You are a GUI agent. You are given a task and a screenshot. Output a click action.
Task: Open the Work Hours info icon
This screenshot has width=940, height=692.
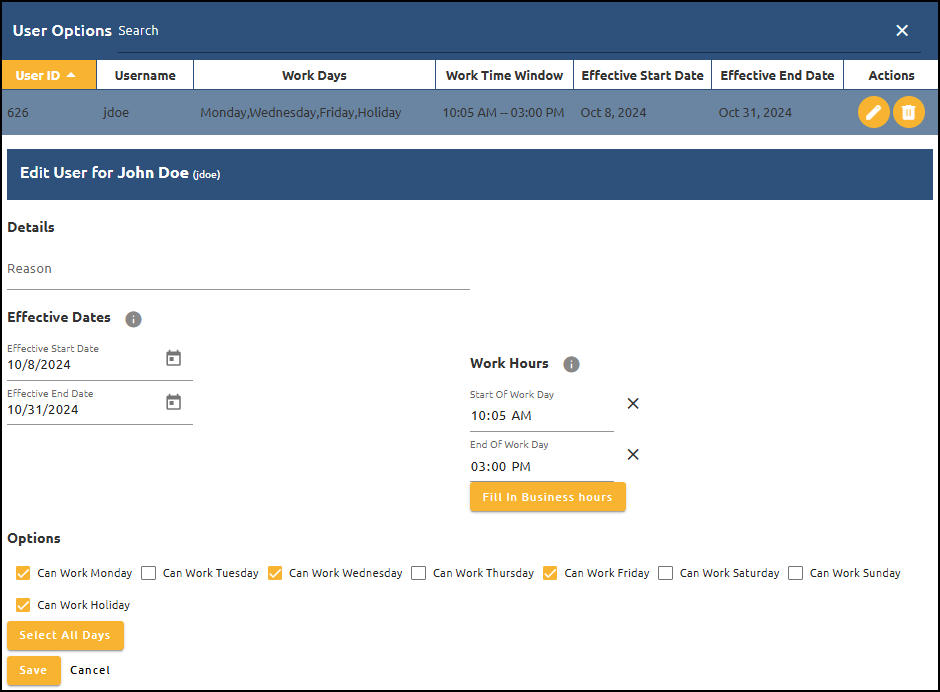tap(571, 364)
